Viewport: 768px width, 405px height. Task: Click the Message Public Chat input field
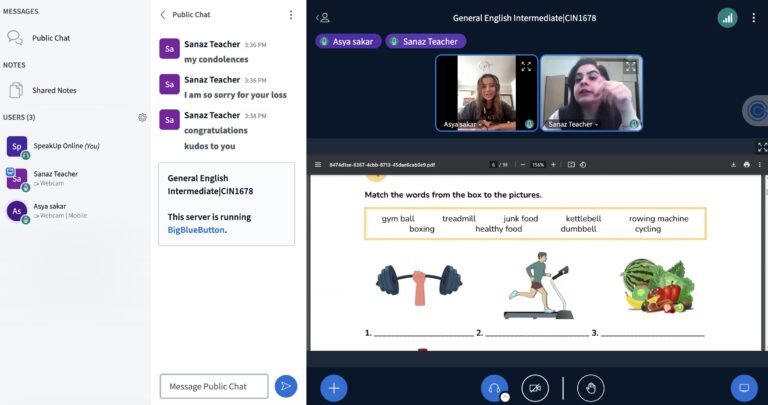click(214, 386)
